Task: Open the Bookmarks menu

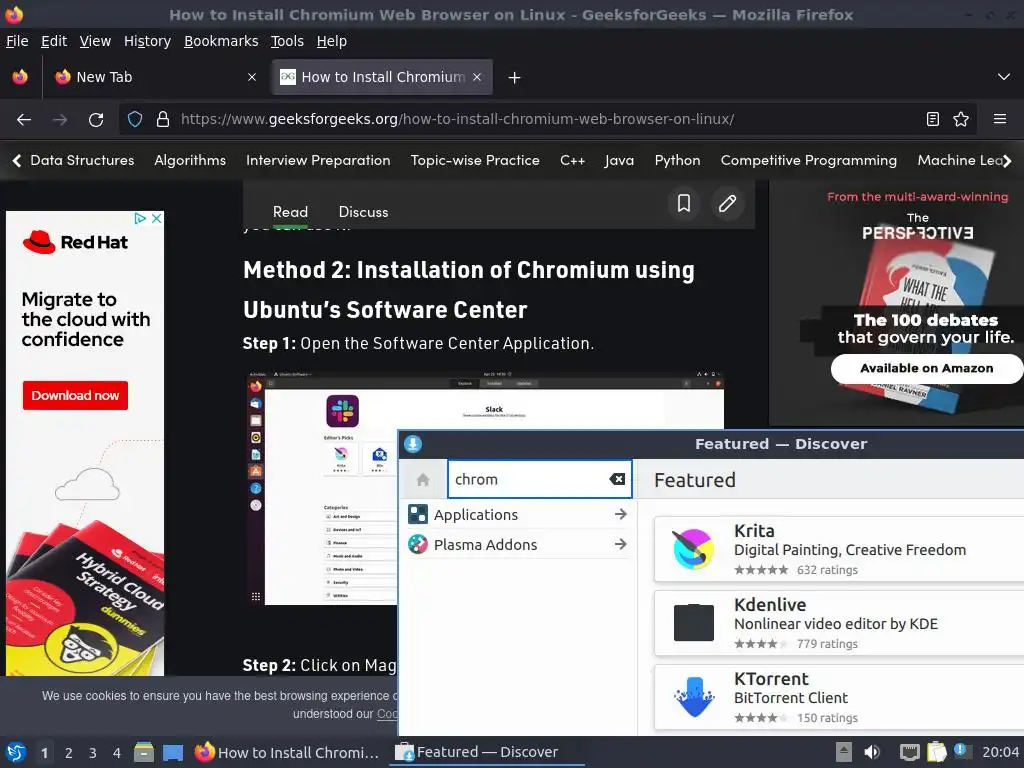Action: click(x=221, y=41)
